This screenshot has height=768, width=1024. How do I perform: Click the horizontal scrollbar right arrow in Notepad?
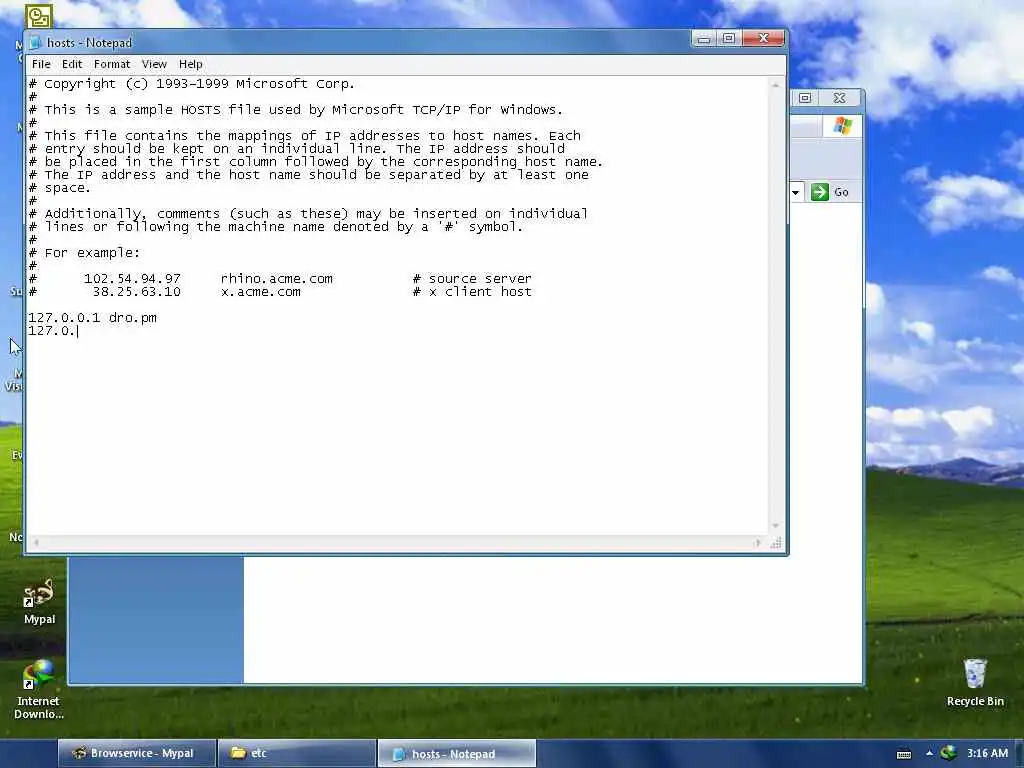click(x=758, y=542)
